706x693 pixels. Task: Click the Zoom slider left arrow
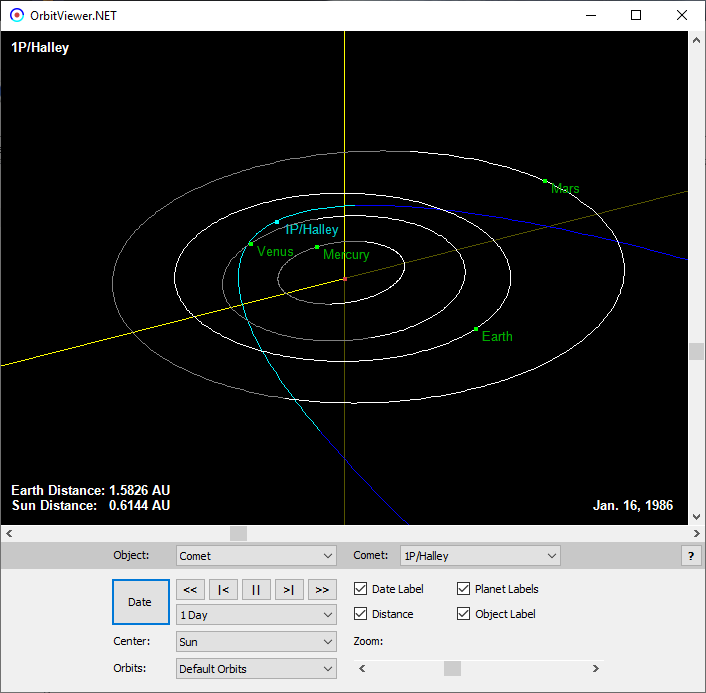(362, 669)
